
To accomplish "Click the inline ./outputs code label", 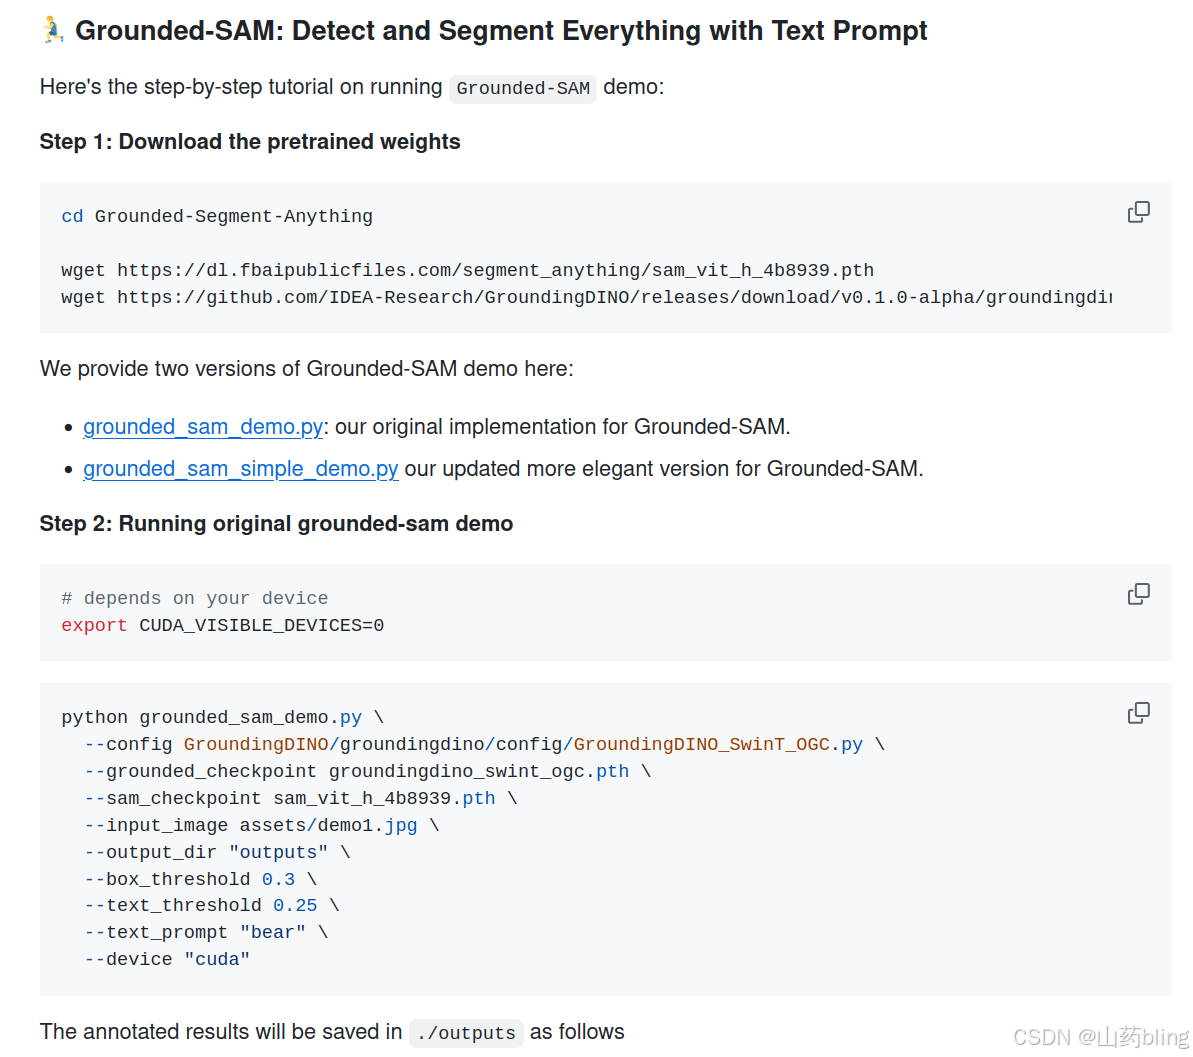I will tap(466, 1033).
